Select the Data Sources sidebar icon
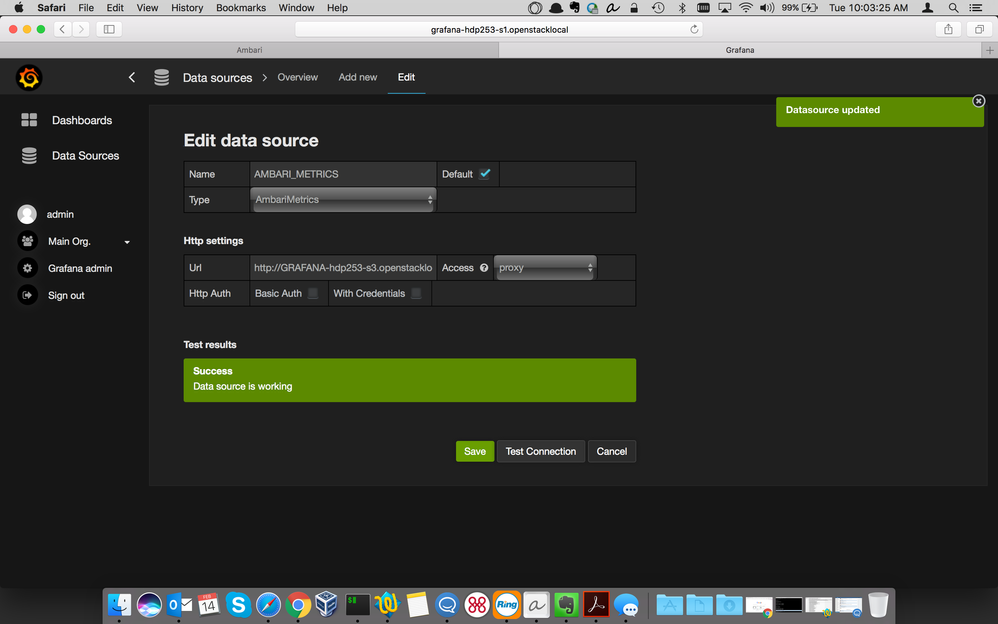The width and height of the screenshot is (998, 624). pyautogui.click(x=27, y=155)
